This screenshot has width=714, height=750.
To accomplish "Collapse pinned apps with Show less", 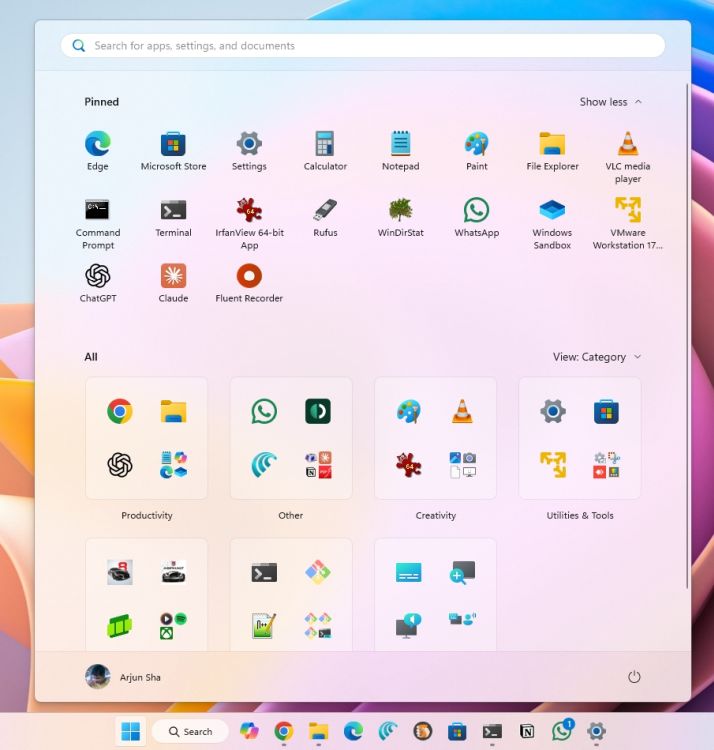I will 610,102.
